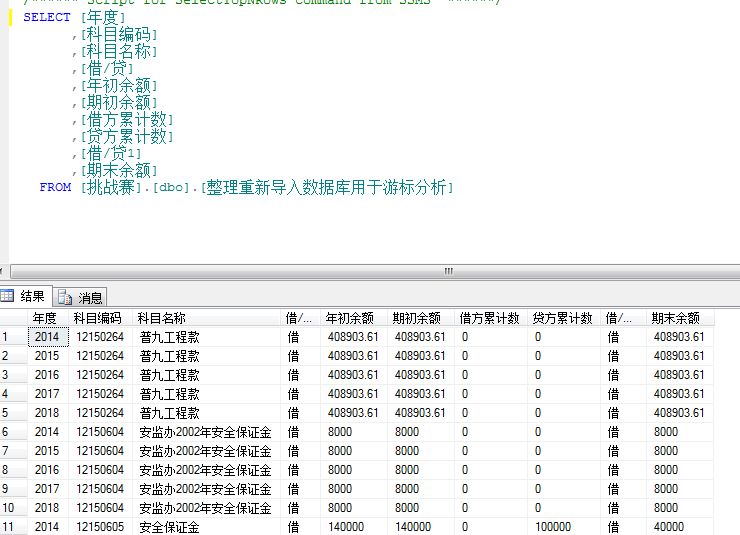Select the 年初余额 column header

tap(354, 318)
